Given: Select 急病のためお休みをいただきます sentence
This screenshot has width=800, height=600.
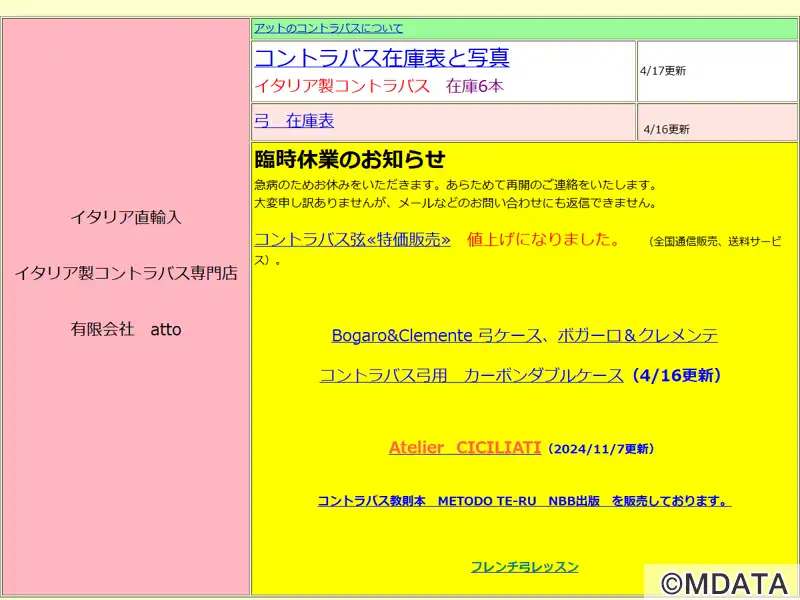Looking at the screenshot, I should 456,185.
